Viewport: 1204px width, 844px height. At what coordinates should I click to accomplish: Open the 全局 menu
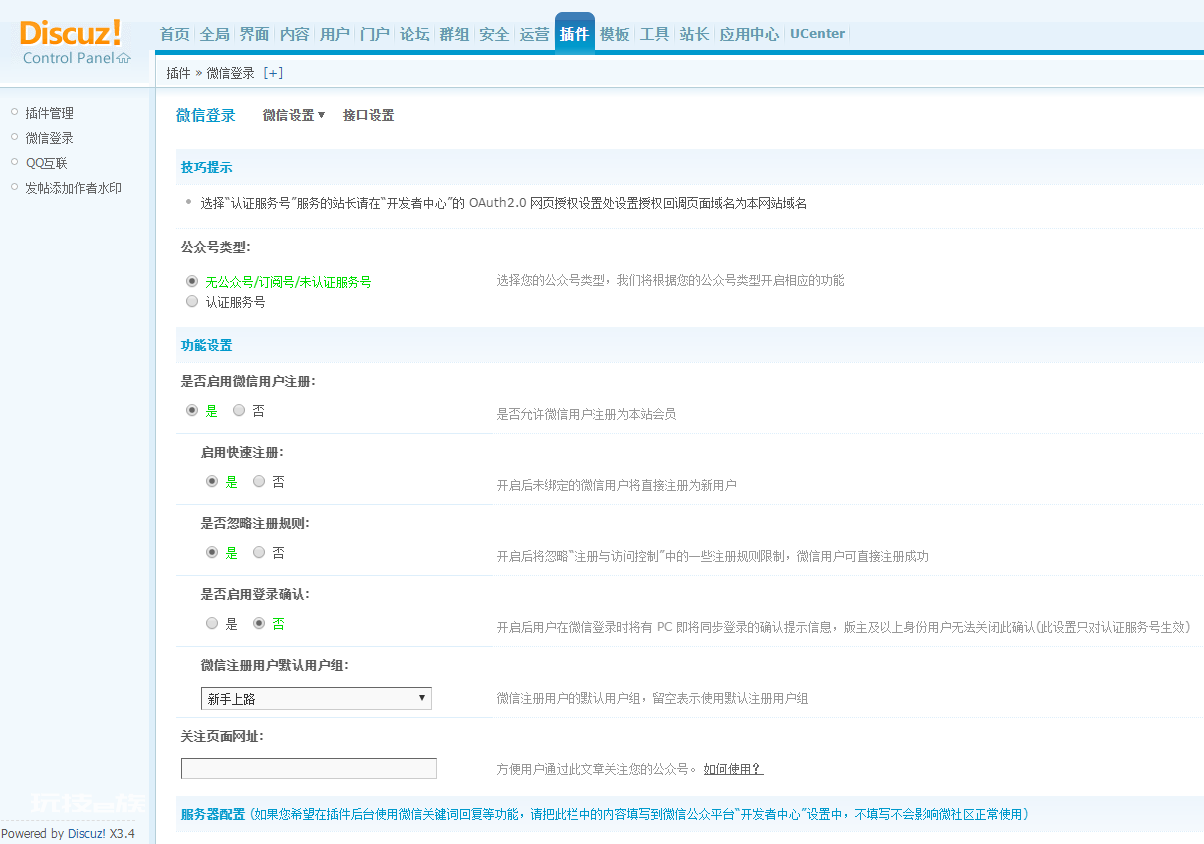pyautogui.click(x=215, y=34)
